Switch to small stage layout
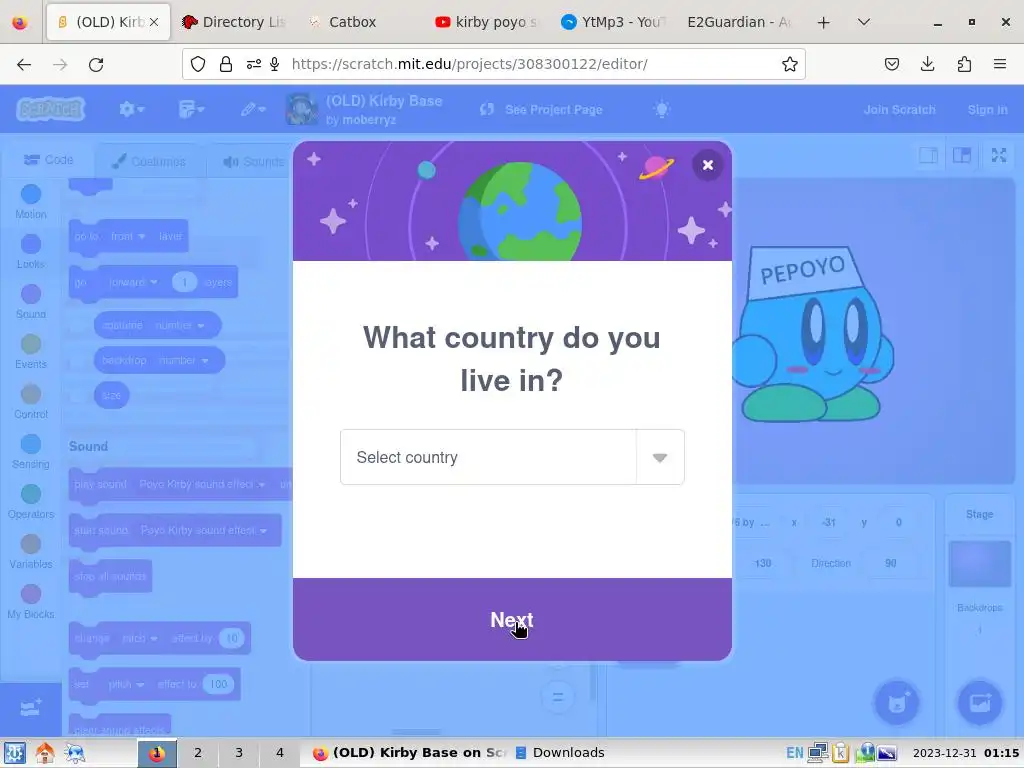 pos(928,155)
